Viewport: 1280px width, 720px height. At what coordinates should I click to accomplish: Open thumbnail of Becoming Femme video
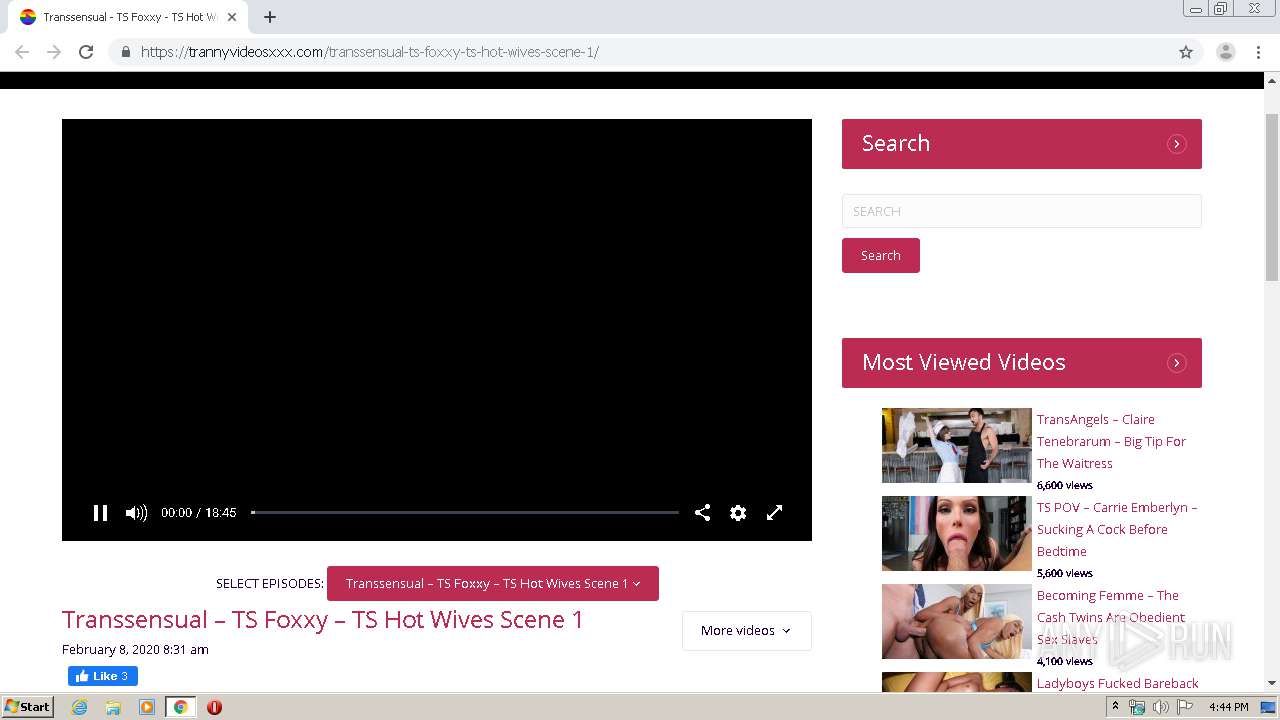tap(957, 621)
